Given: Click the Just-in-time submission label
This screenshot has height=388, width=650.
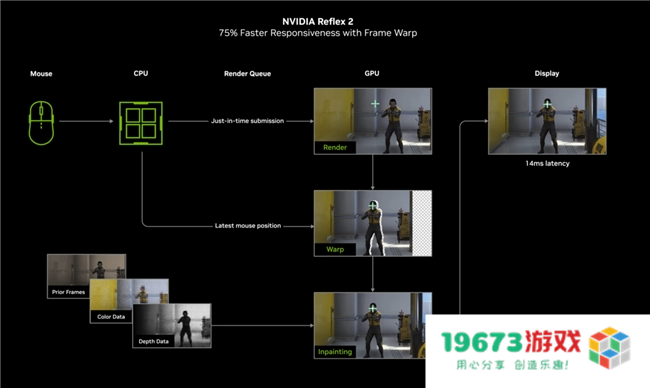Looking at the screenshot, I should point(247,121).
